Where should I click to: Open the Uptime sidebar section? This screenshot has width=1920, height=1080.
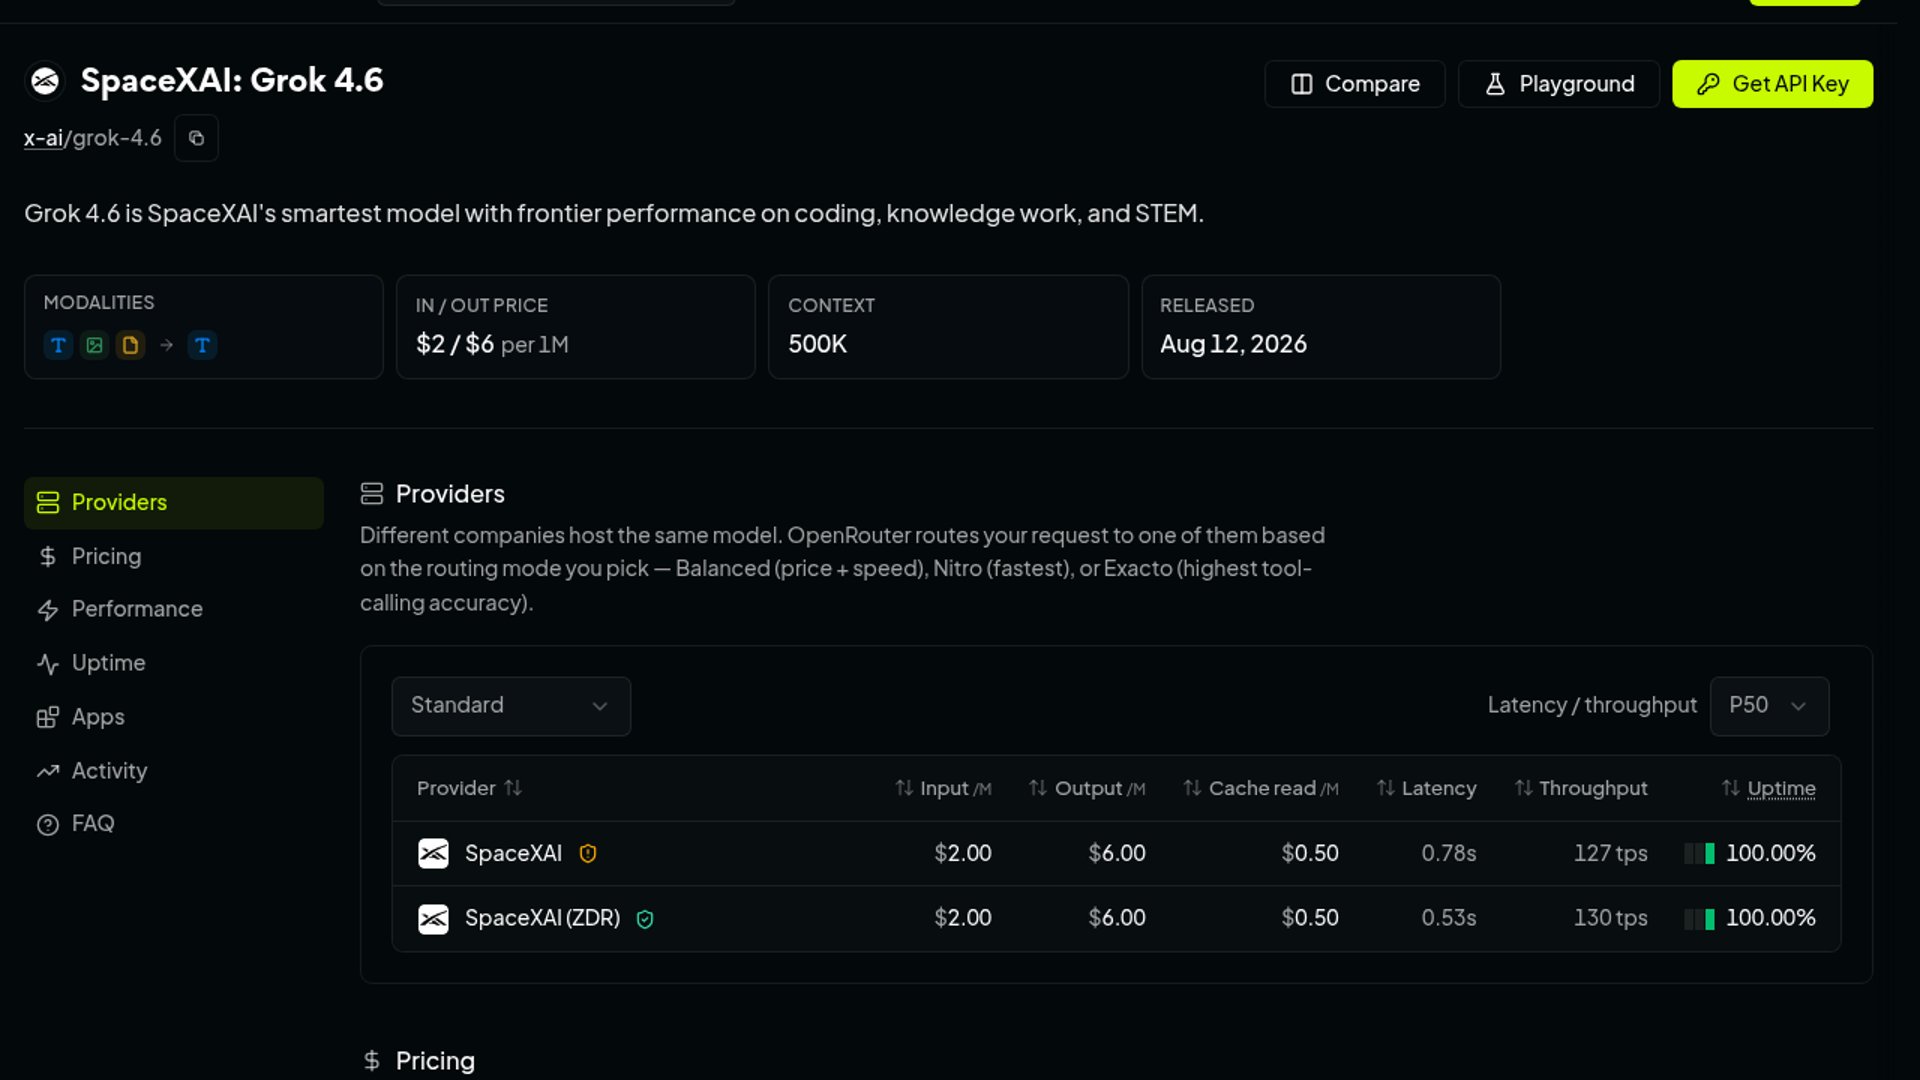tap(174, 664)
